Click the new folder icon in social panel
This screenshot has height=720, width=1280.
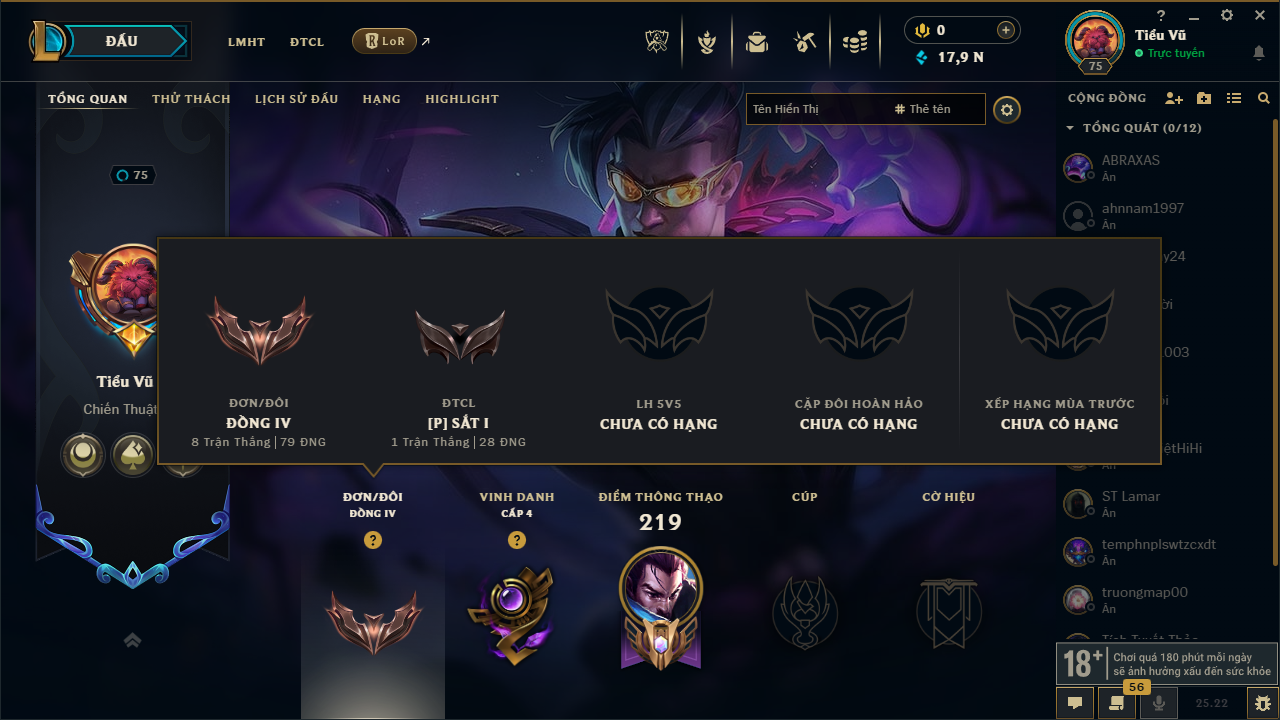pos(1204,98)
